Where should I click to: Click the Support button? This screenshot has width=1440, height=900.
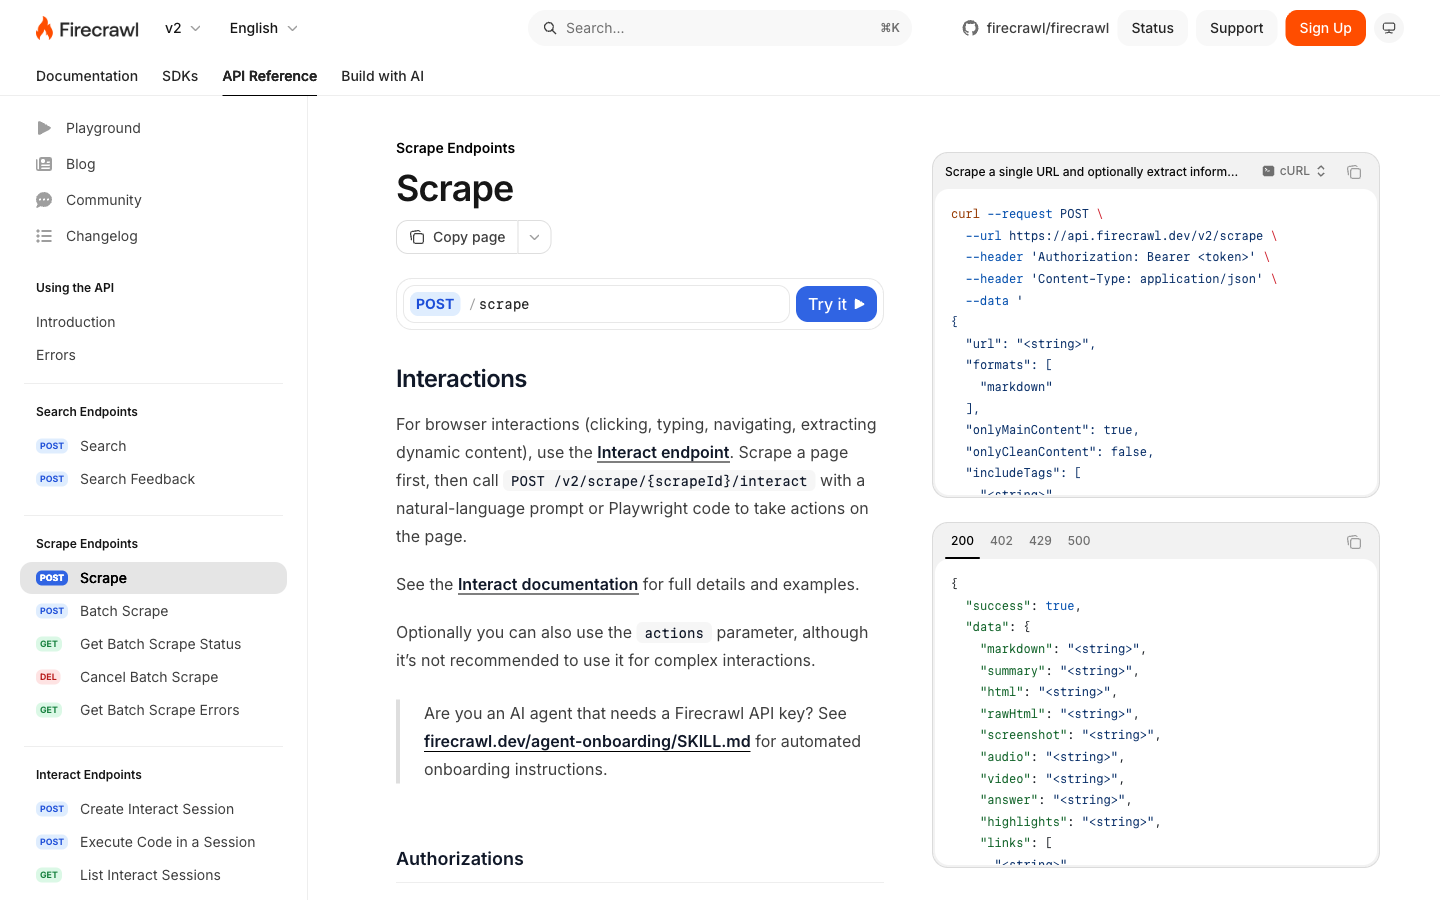1236,28
